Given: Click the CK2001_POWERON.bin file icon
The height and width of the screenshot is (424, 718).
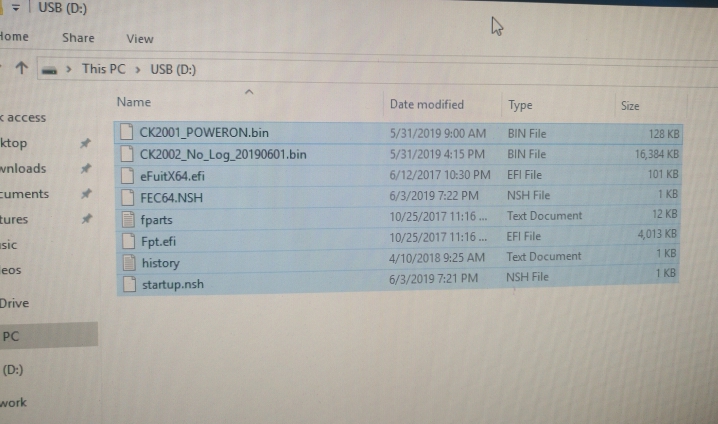Looking at the screenshot, I should coord(127,132).
